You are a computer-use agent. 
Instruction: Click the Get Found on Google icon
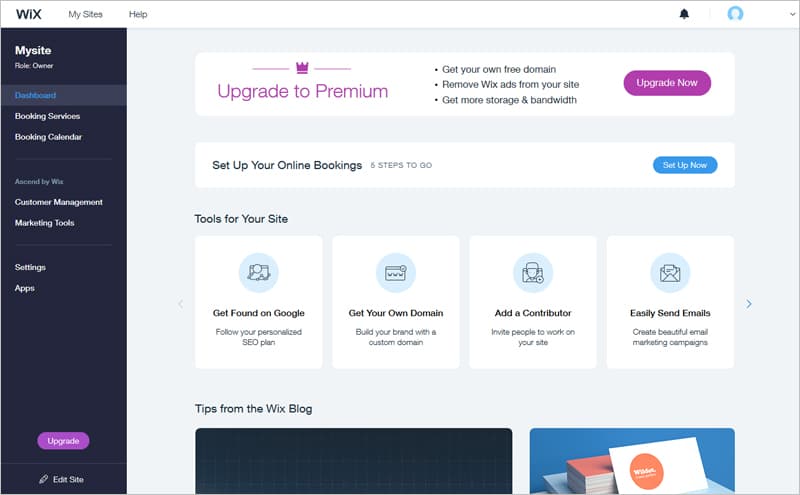coord(259,273)
